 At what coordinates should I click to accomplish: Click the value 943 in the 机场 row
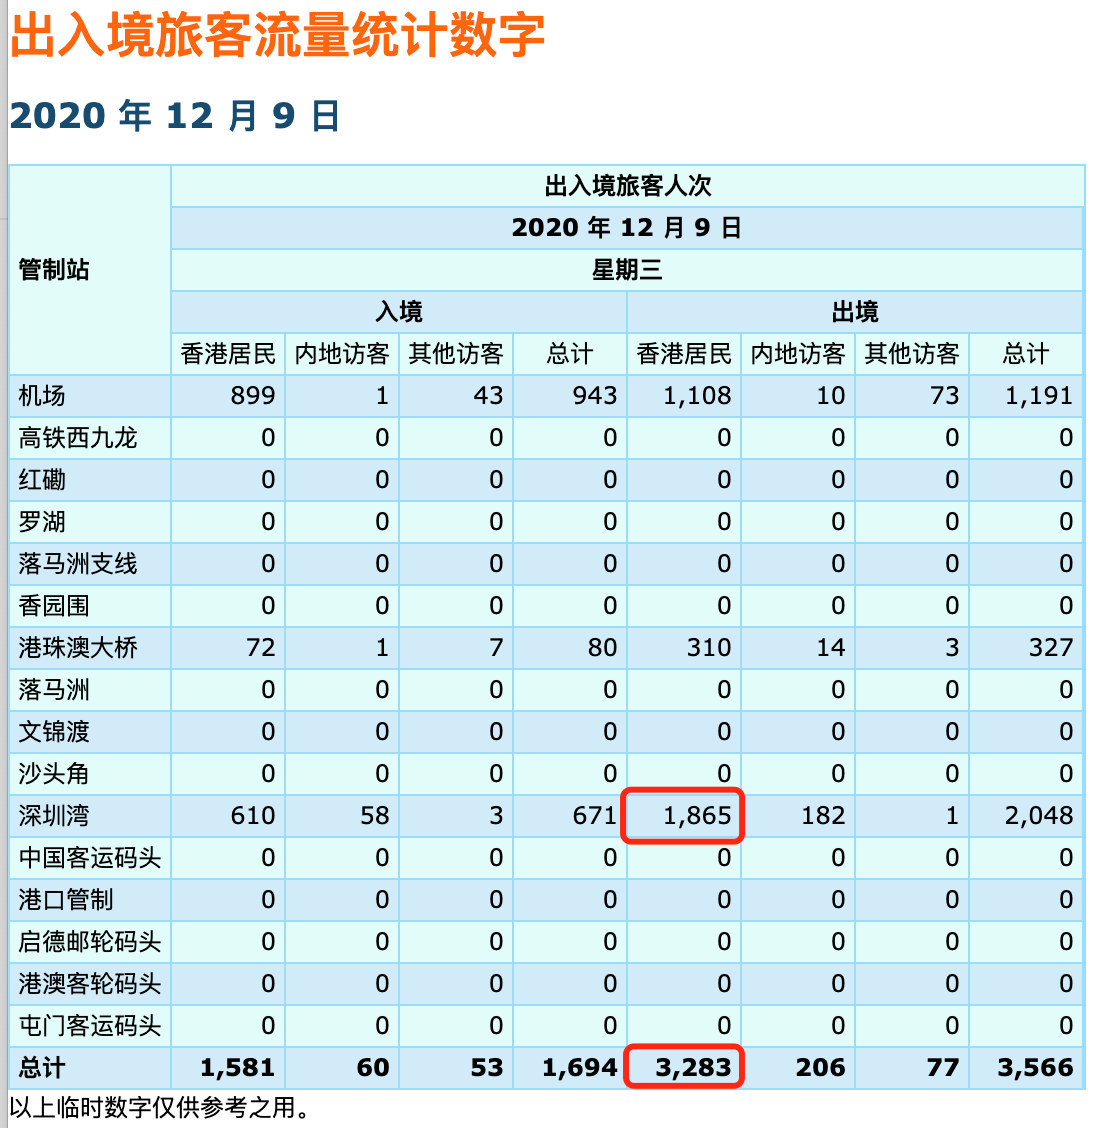coord(595,396)
